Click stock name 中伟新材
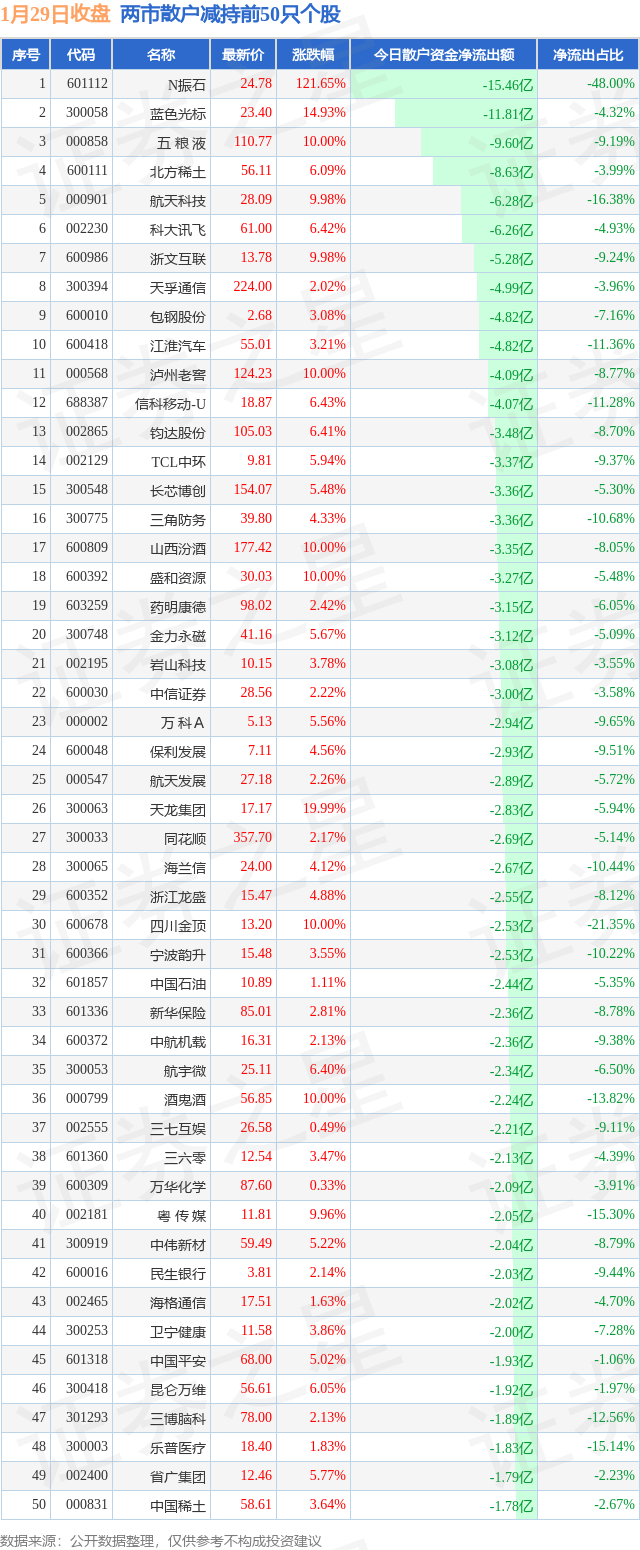This screenshot has width=640, height=1550. (x=178, y=1244)
